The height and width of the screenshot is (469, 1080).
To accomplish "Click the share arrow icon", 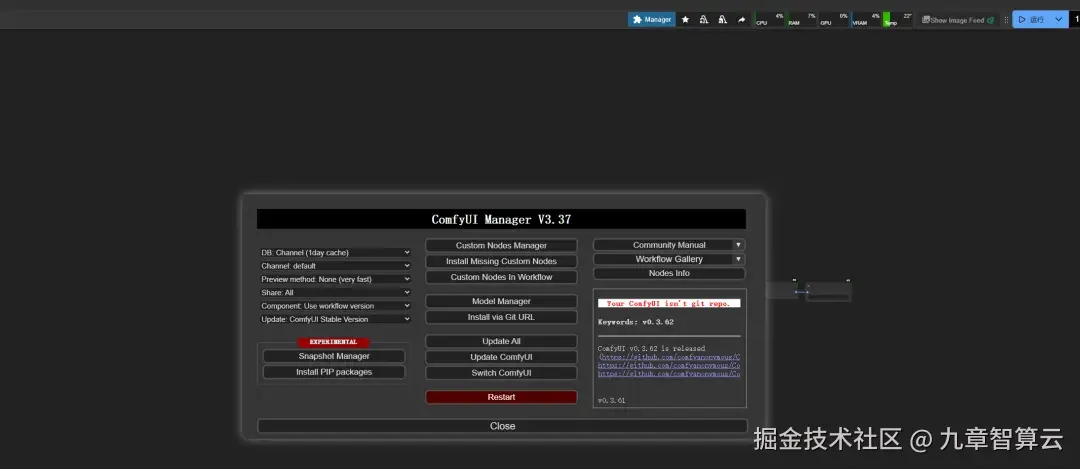I will click(741, 20).
